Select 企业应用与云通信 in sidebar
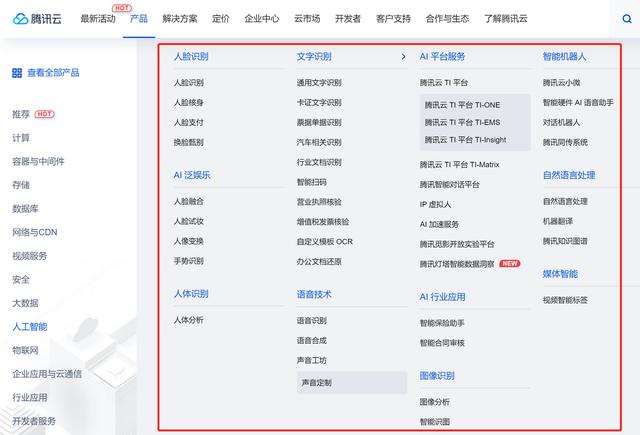 point(47,374)
